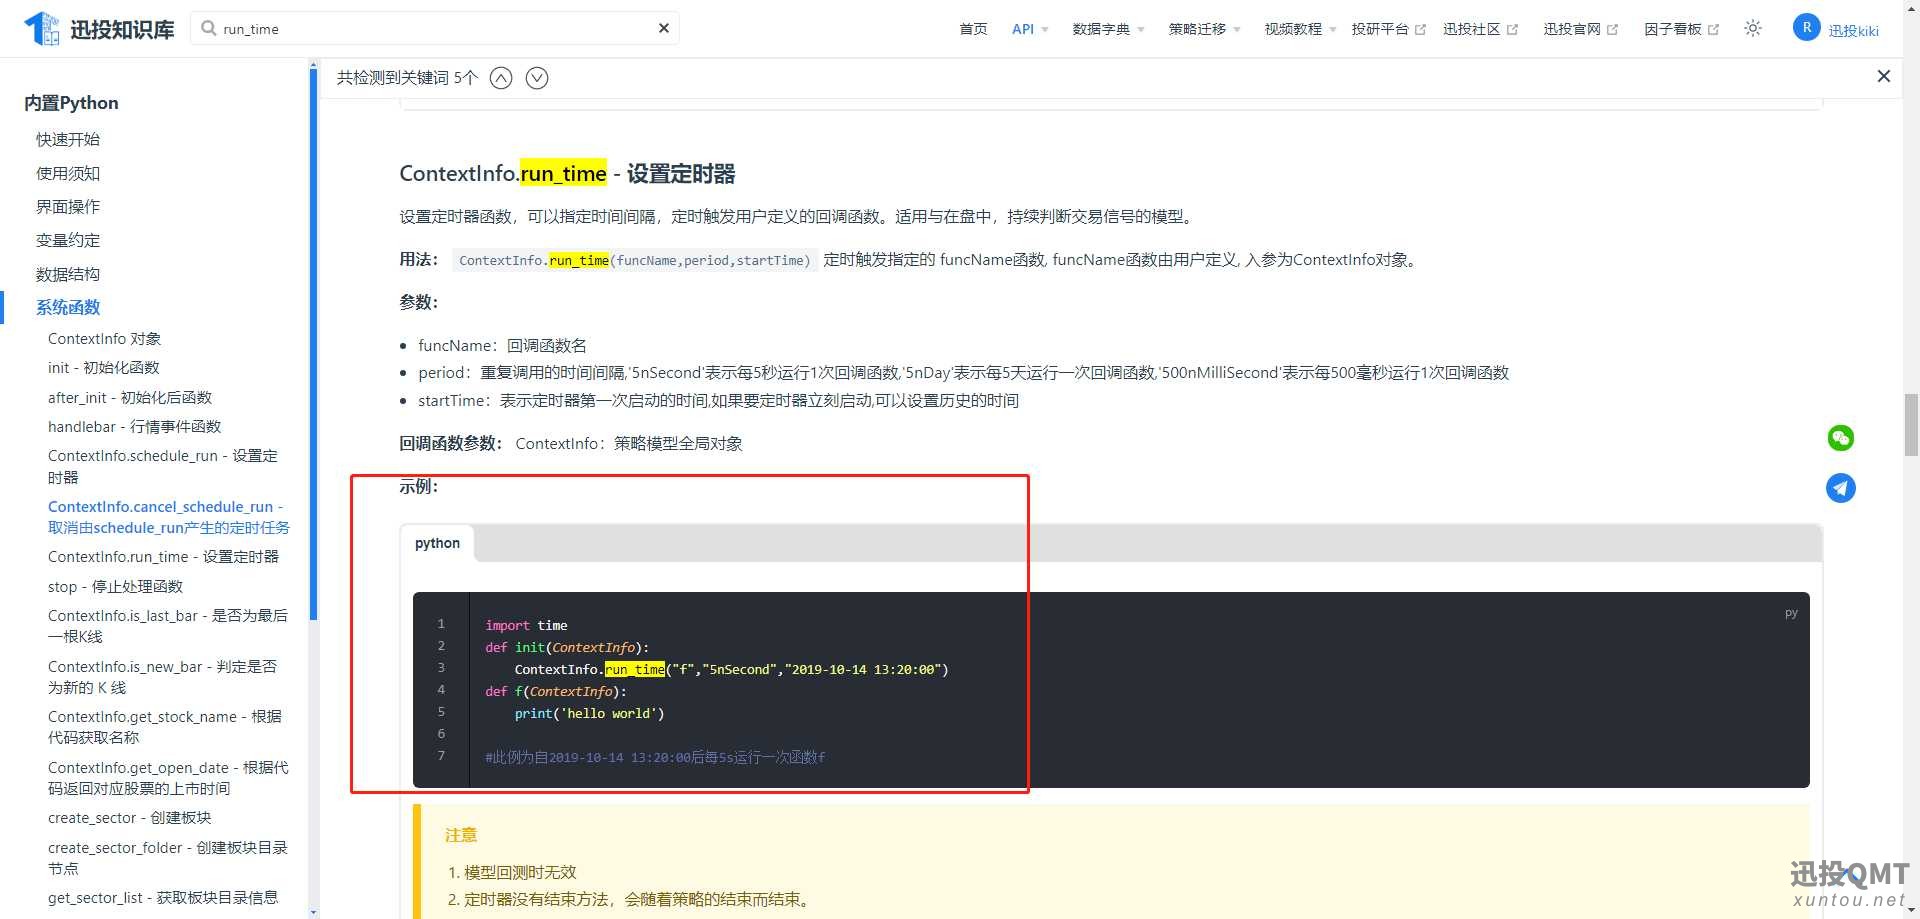1920x919 pixels.
Task: Expand the 策略迁移 dropdown
Action: pyautogui.click(x=1204, y=29)
